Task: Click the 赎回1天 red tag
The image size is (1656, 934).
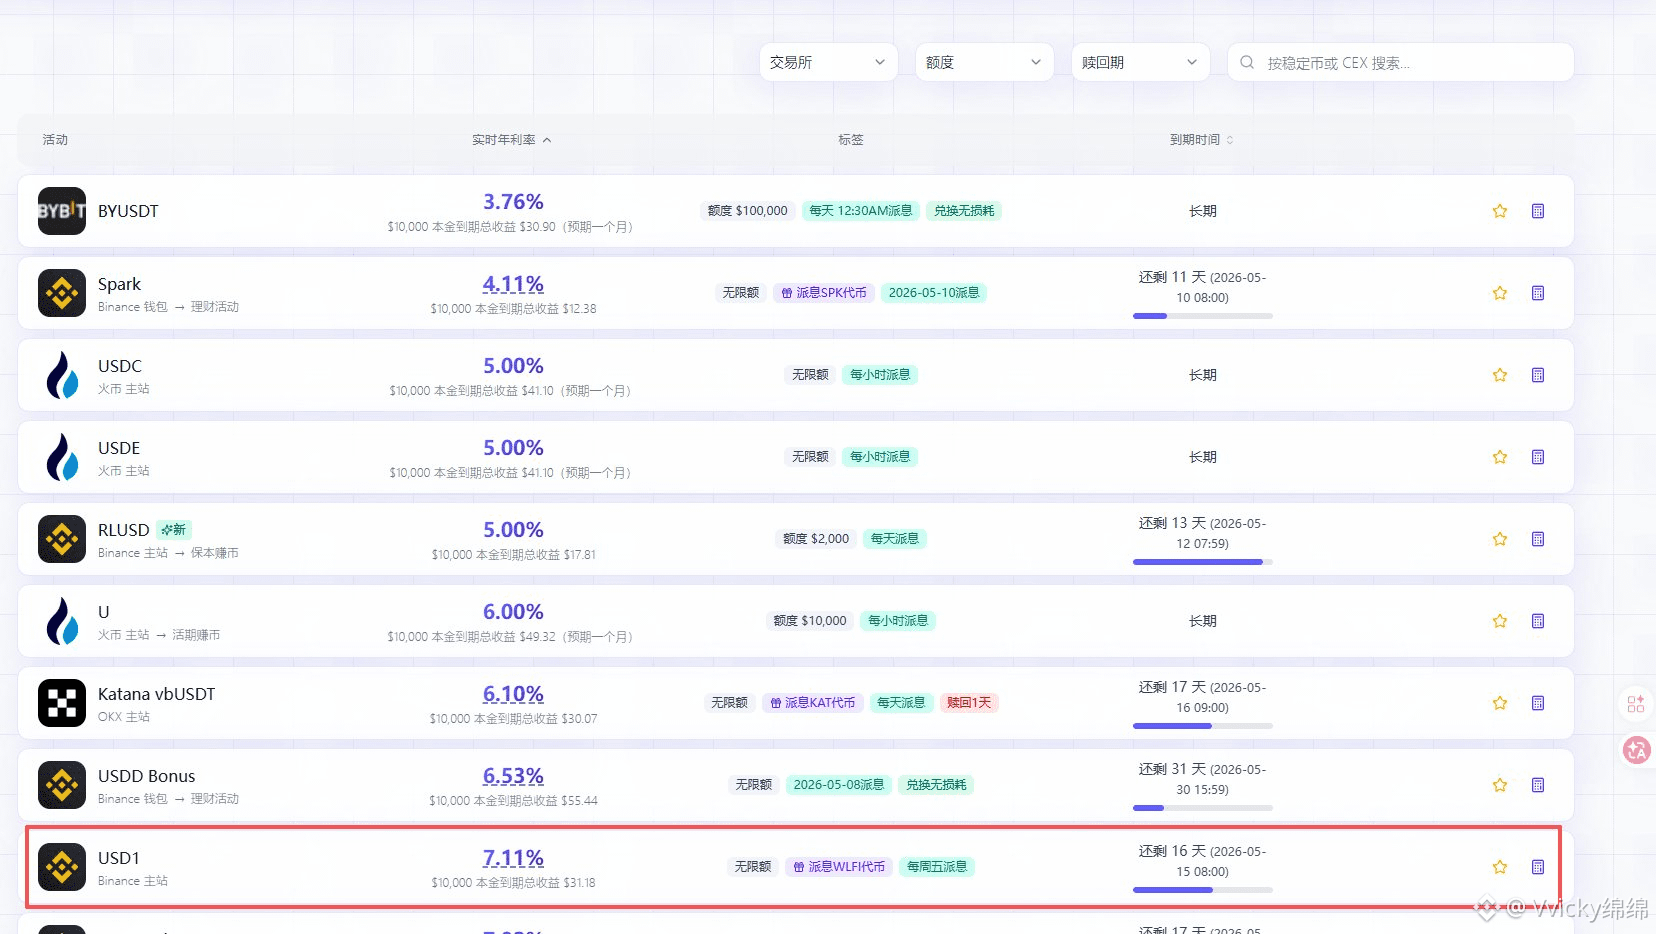Action: point(969,703)
